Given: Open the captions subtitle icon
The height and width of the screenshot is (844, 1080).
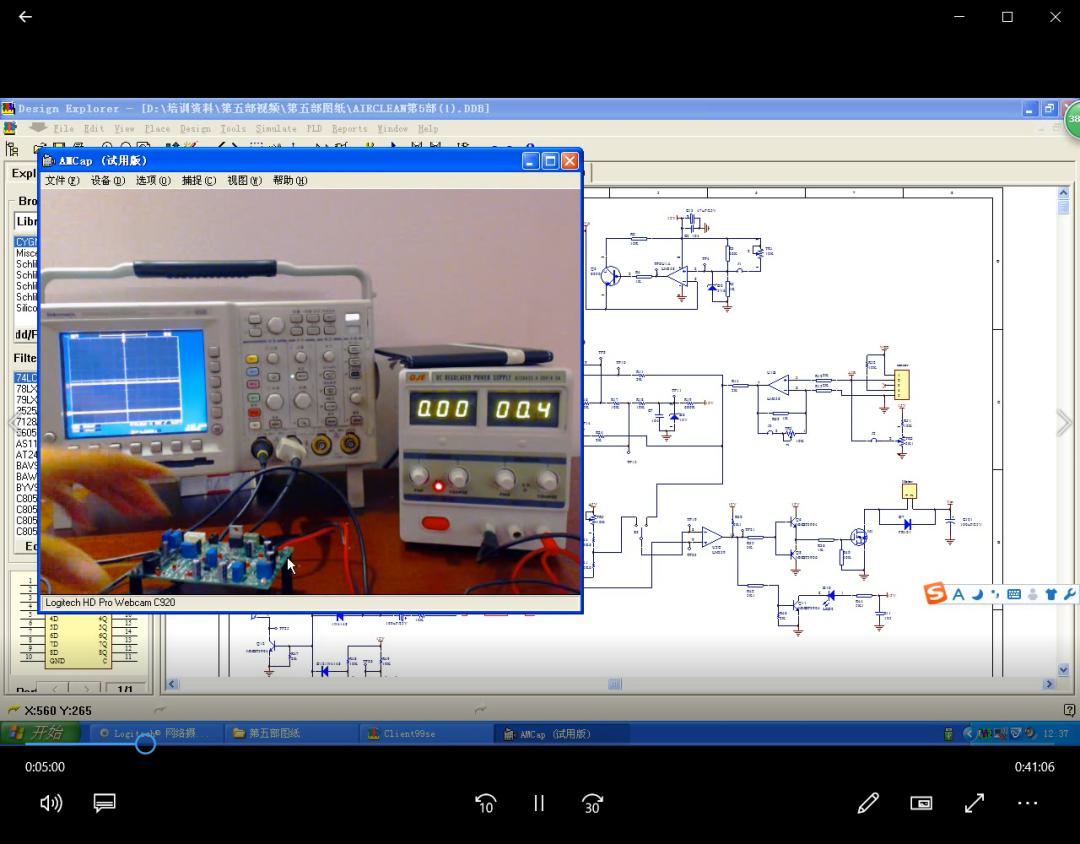Looking at the screenshot, I should point(105,803).
